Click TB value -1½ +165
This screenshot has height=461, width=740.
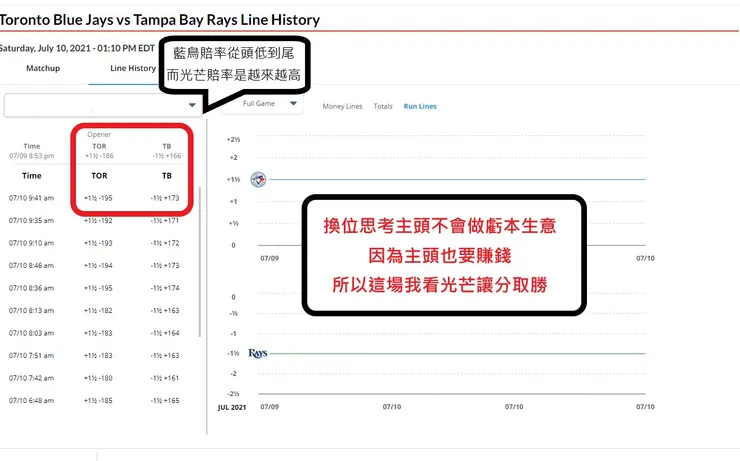165,400
